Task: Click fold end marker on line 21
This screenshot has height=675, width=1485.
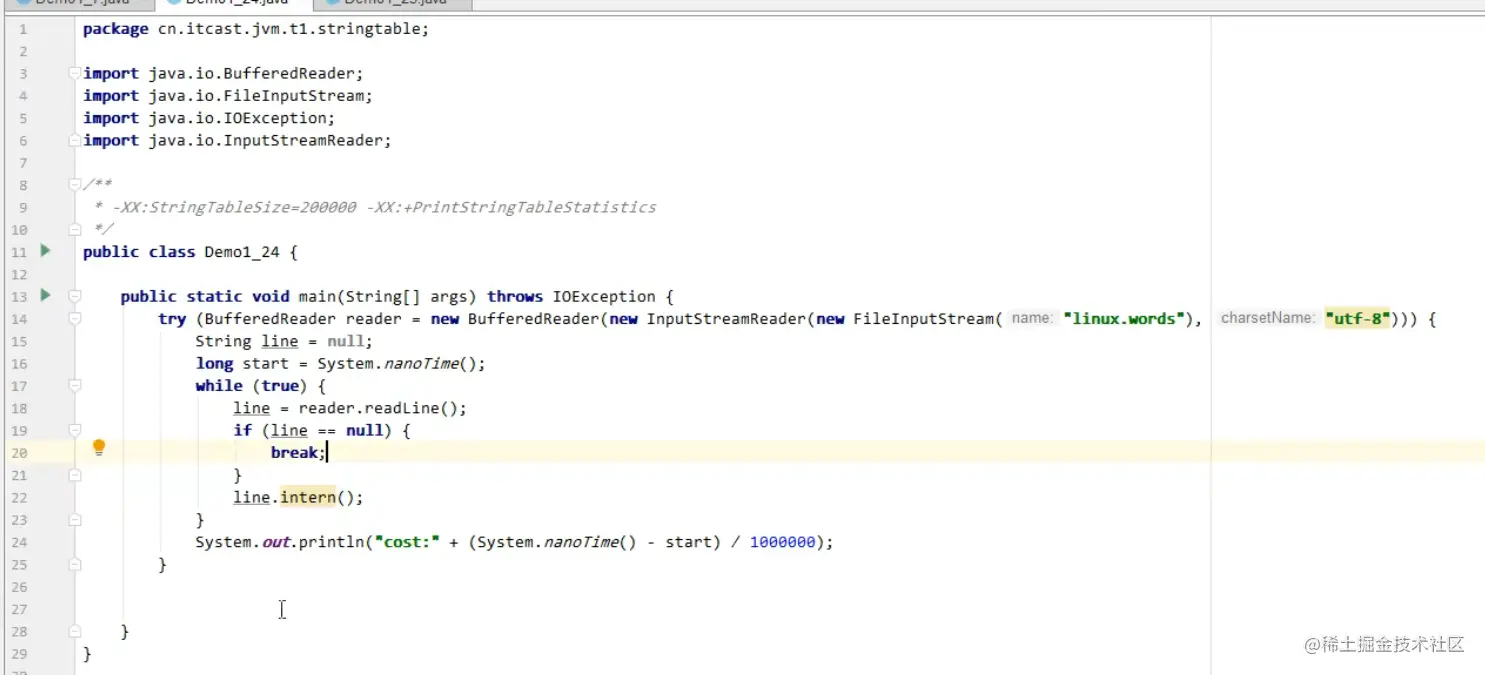Action: point(74,475)
